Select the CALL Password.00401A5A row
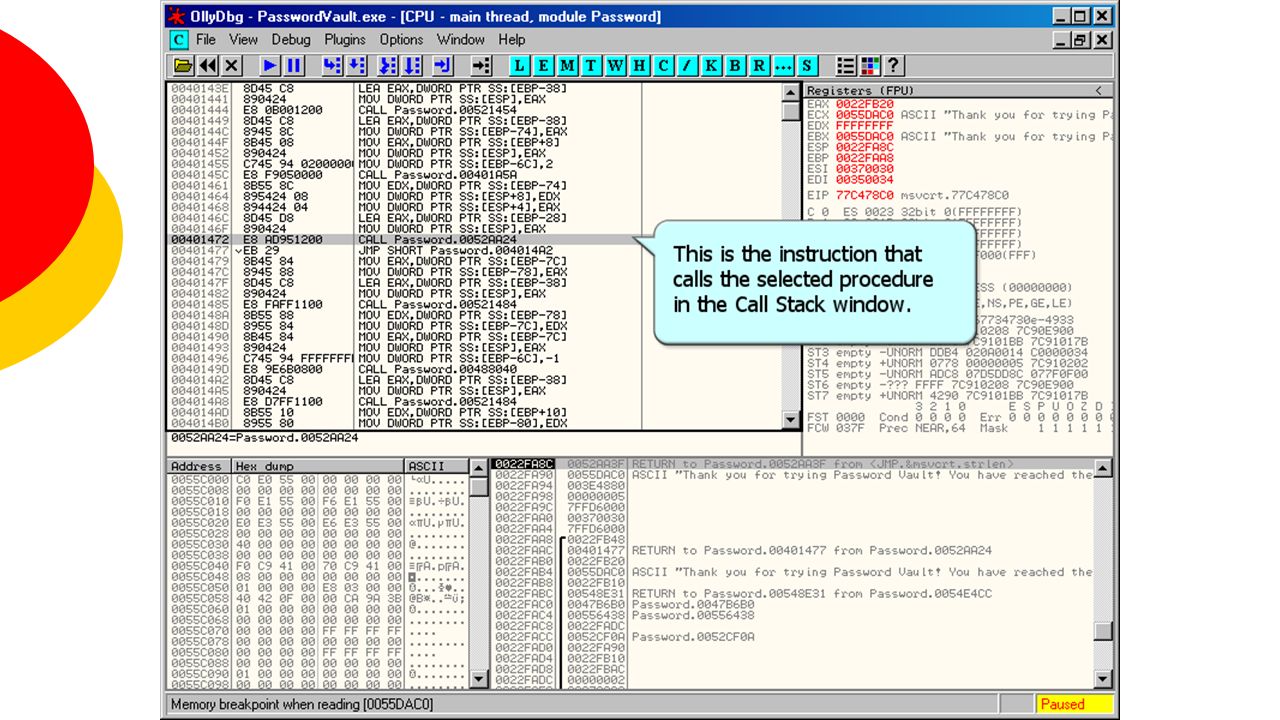Viewport: 1280px width, 720px height. (473, 175)
